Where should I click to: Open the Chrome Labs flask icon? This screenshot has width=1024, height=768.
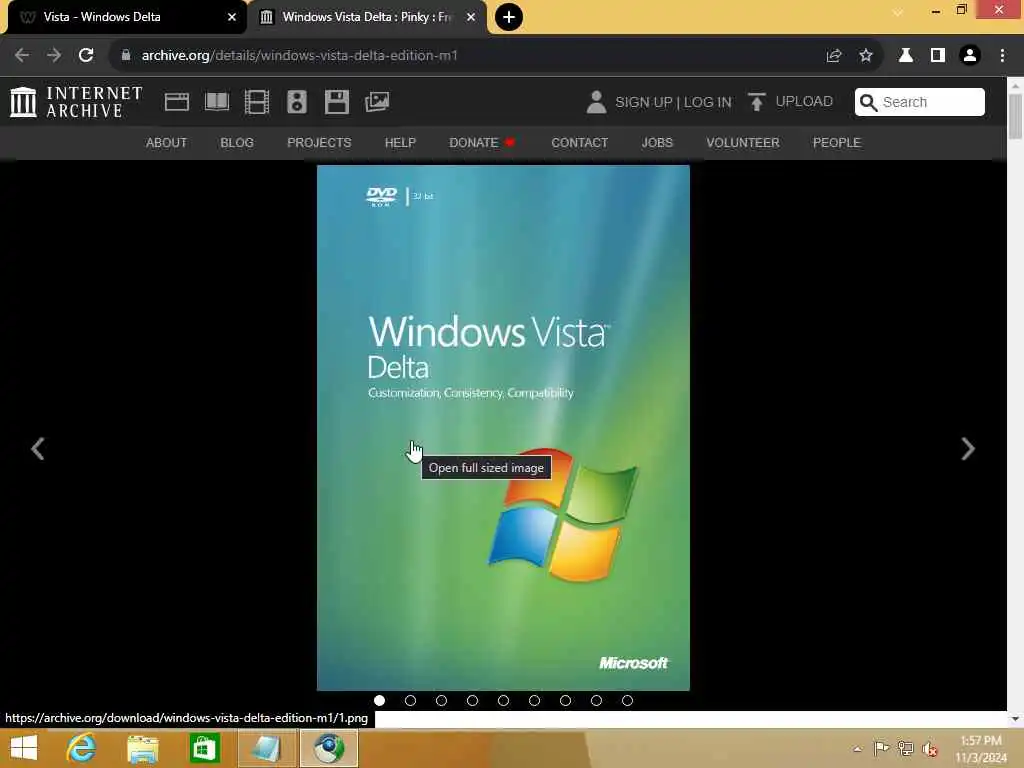tap(906, 56)
